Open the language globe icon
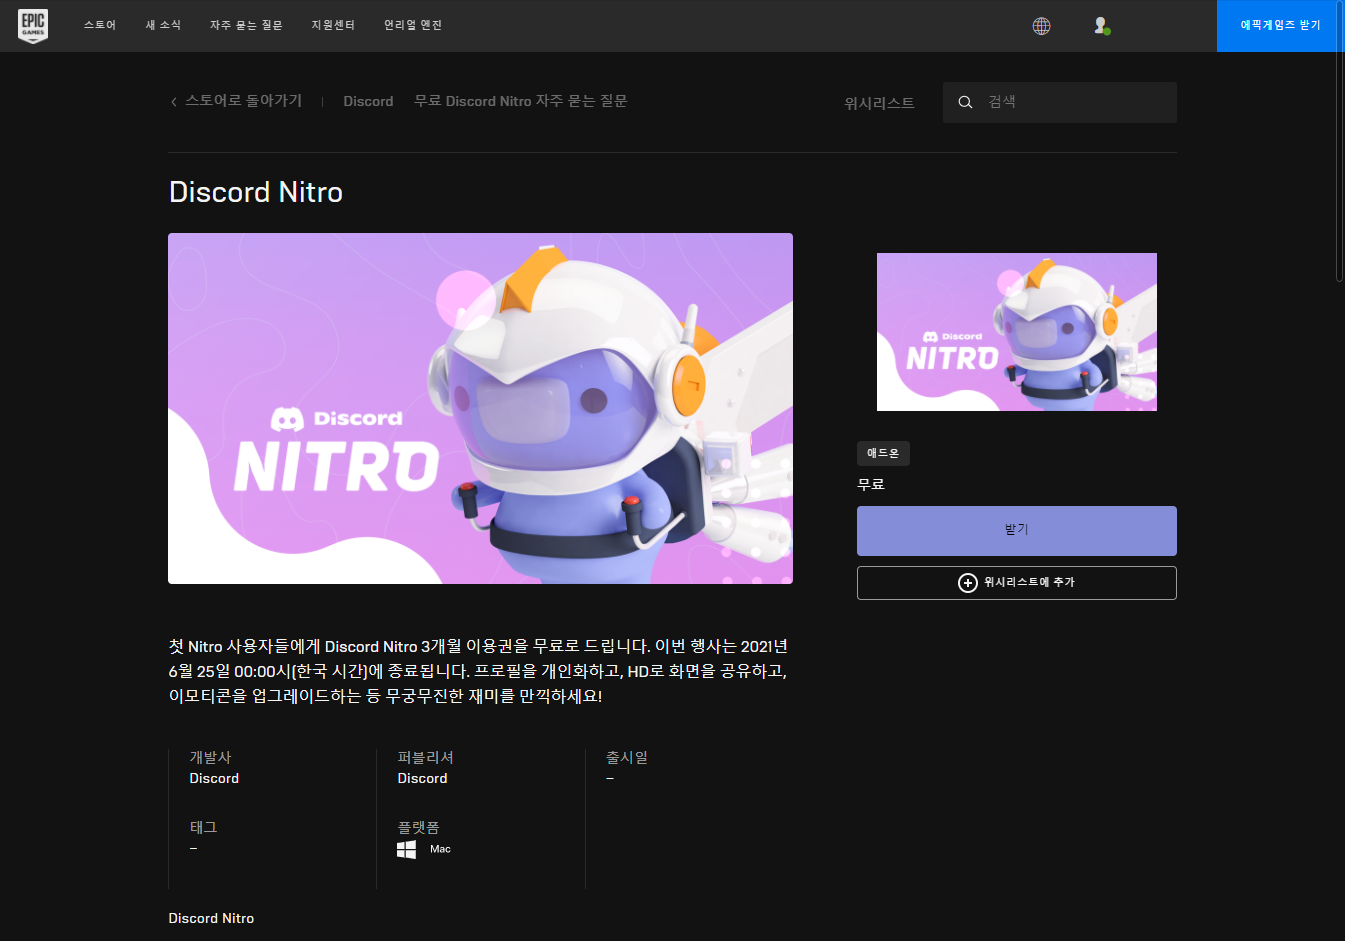The height and width of the screenshot is (941, 1345). coord(1041,26)
